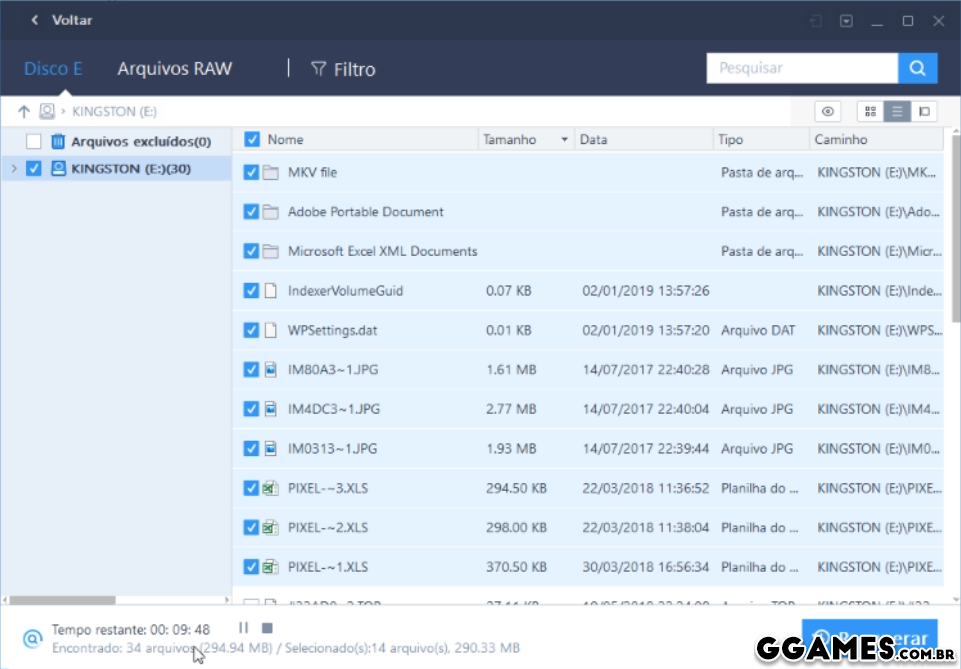Pause the scan in progress

[243, 628]
